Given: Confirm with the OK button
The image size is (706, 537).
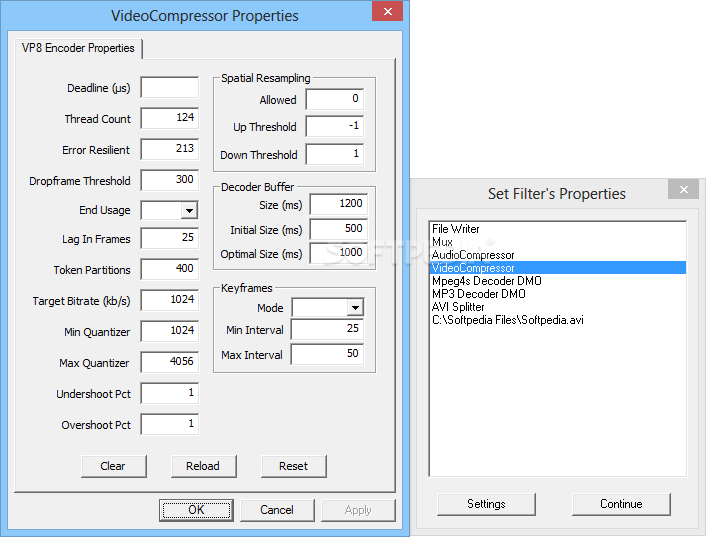Looking at the screenshot, I should (196, 510).
